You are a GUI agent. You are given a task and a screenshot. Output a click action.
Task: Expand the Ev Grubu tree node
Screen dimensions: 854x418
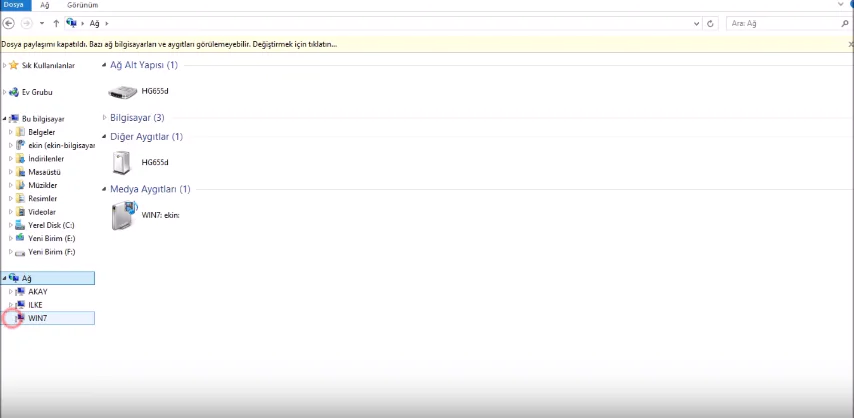click(4, 92)
